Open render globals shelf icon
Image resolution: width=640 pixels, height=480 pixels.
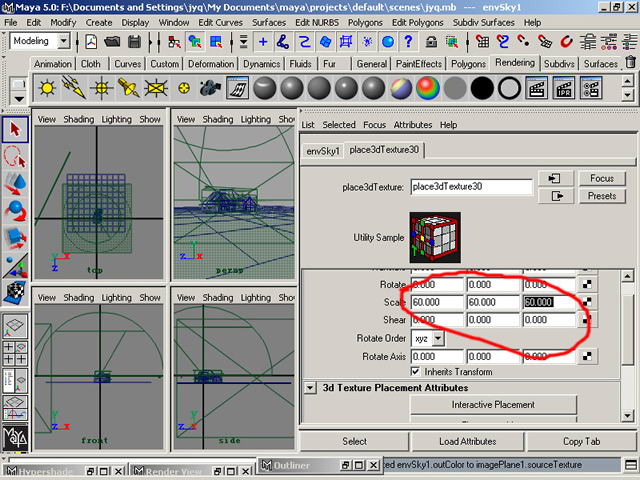(591, 88)
